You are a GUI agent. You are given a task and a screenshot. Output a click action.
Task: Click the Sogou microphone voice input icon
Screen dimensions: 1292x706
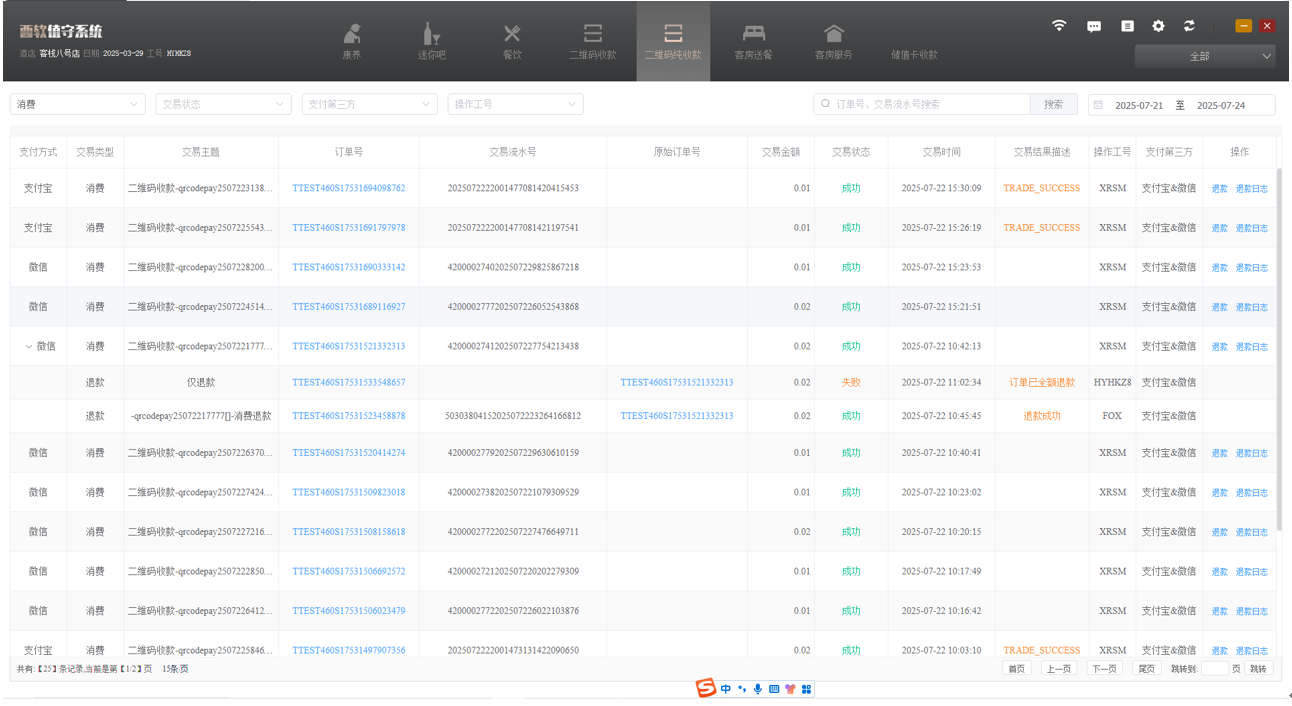coord(758,689)
